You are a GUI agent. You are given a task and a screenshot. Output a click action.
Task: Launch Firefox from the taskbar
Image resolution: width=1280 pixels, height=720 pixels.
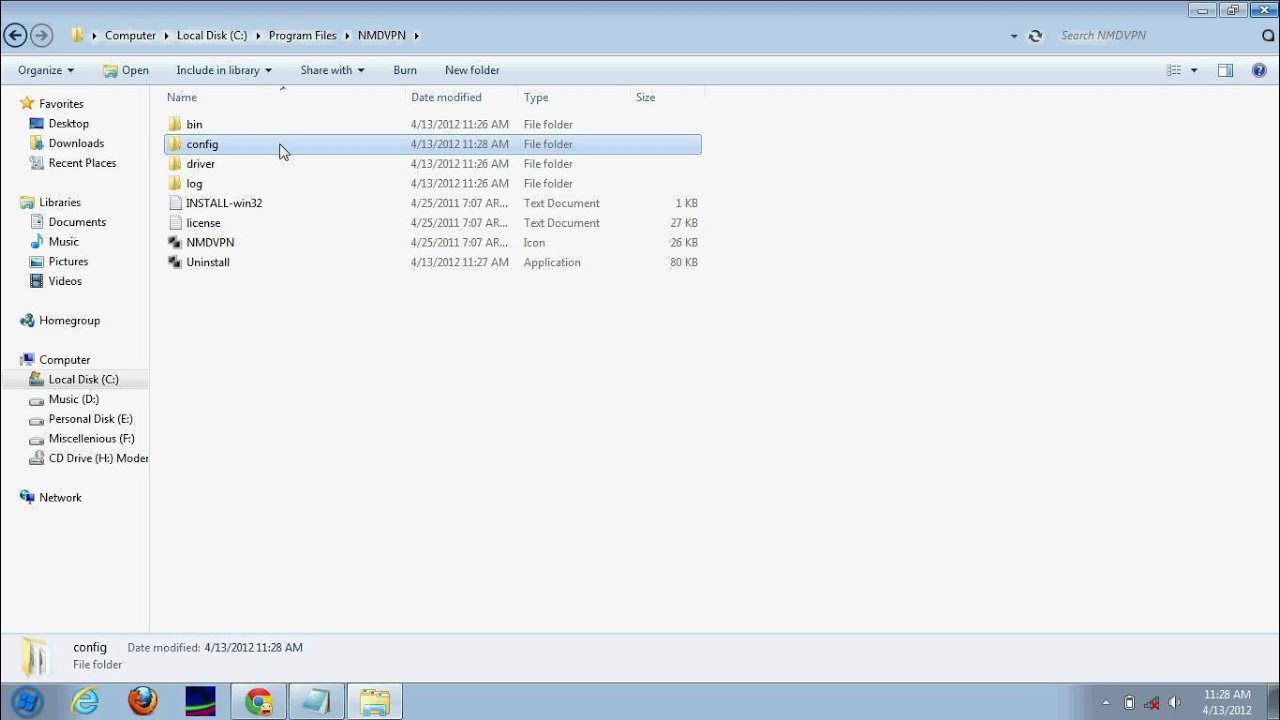pos(143,702)
